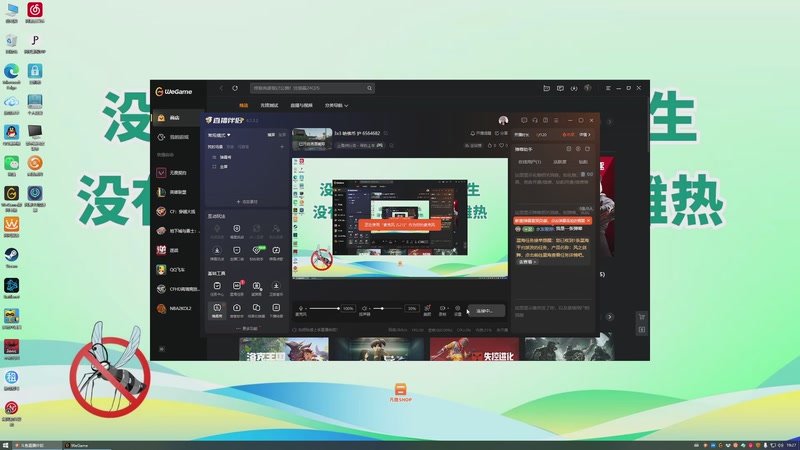
Task: Click the WeGame refresh icon
Action: pyautogui.click(x=235, y=88)
